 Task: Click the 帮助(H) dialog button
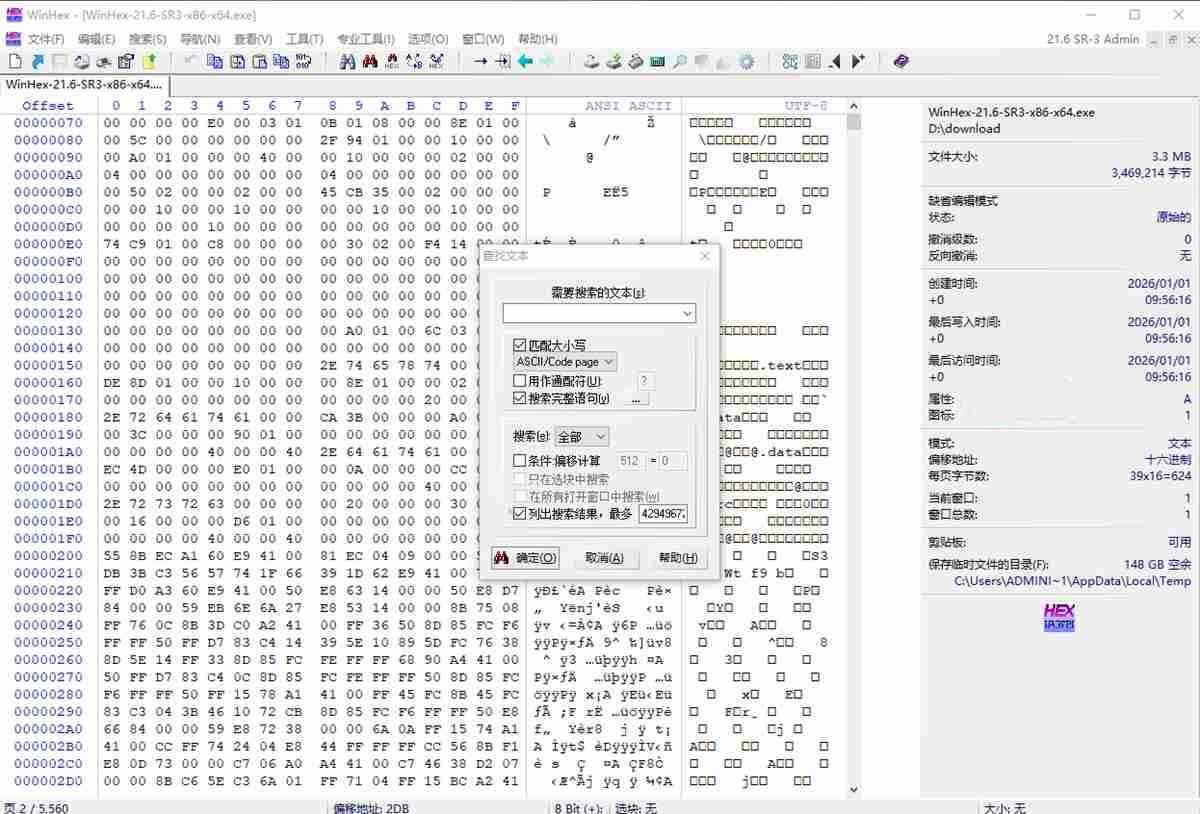coord(677,558)
